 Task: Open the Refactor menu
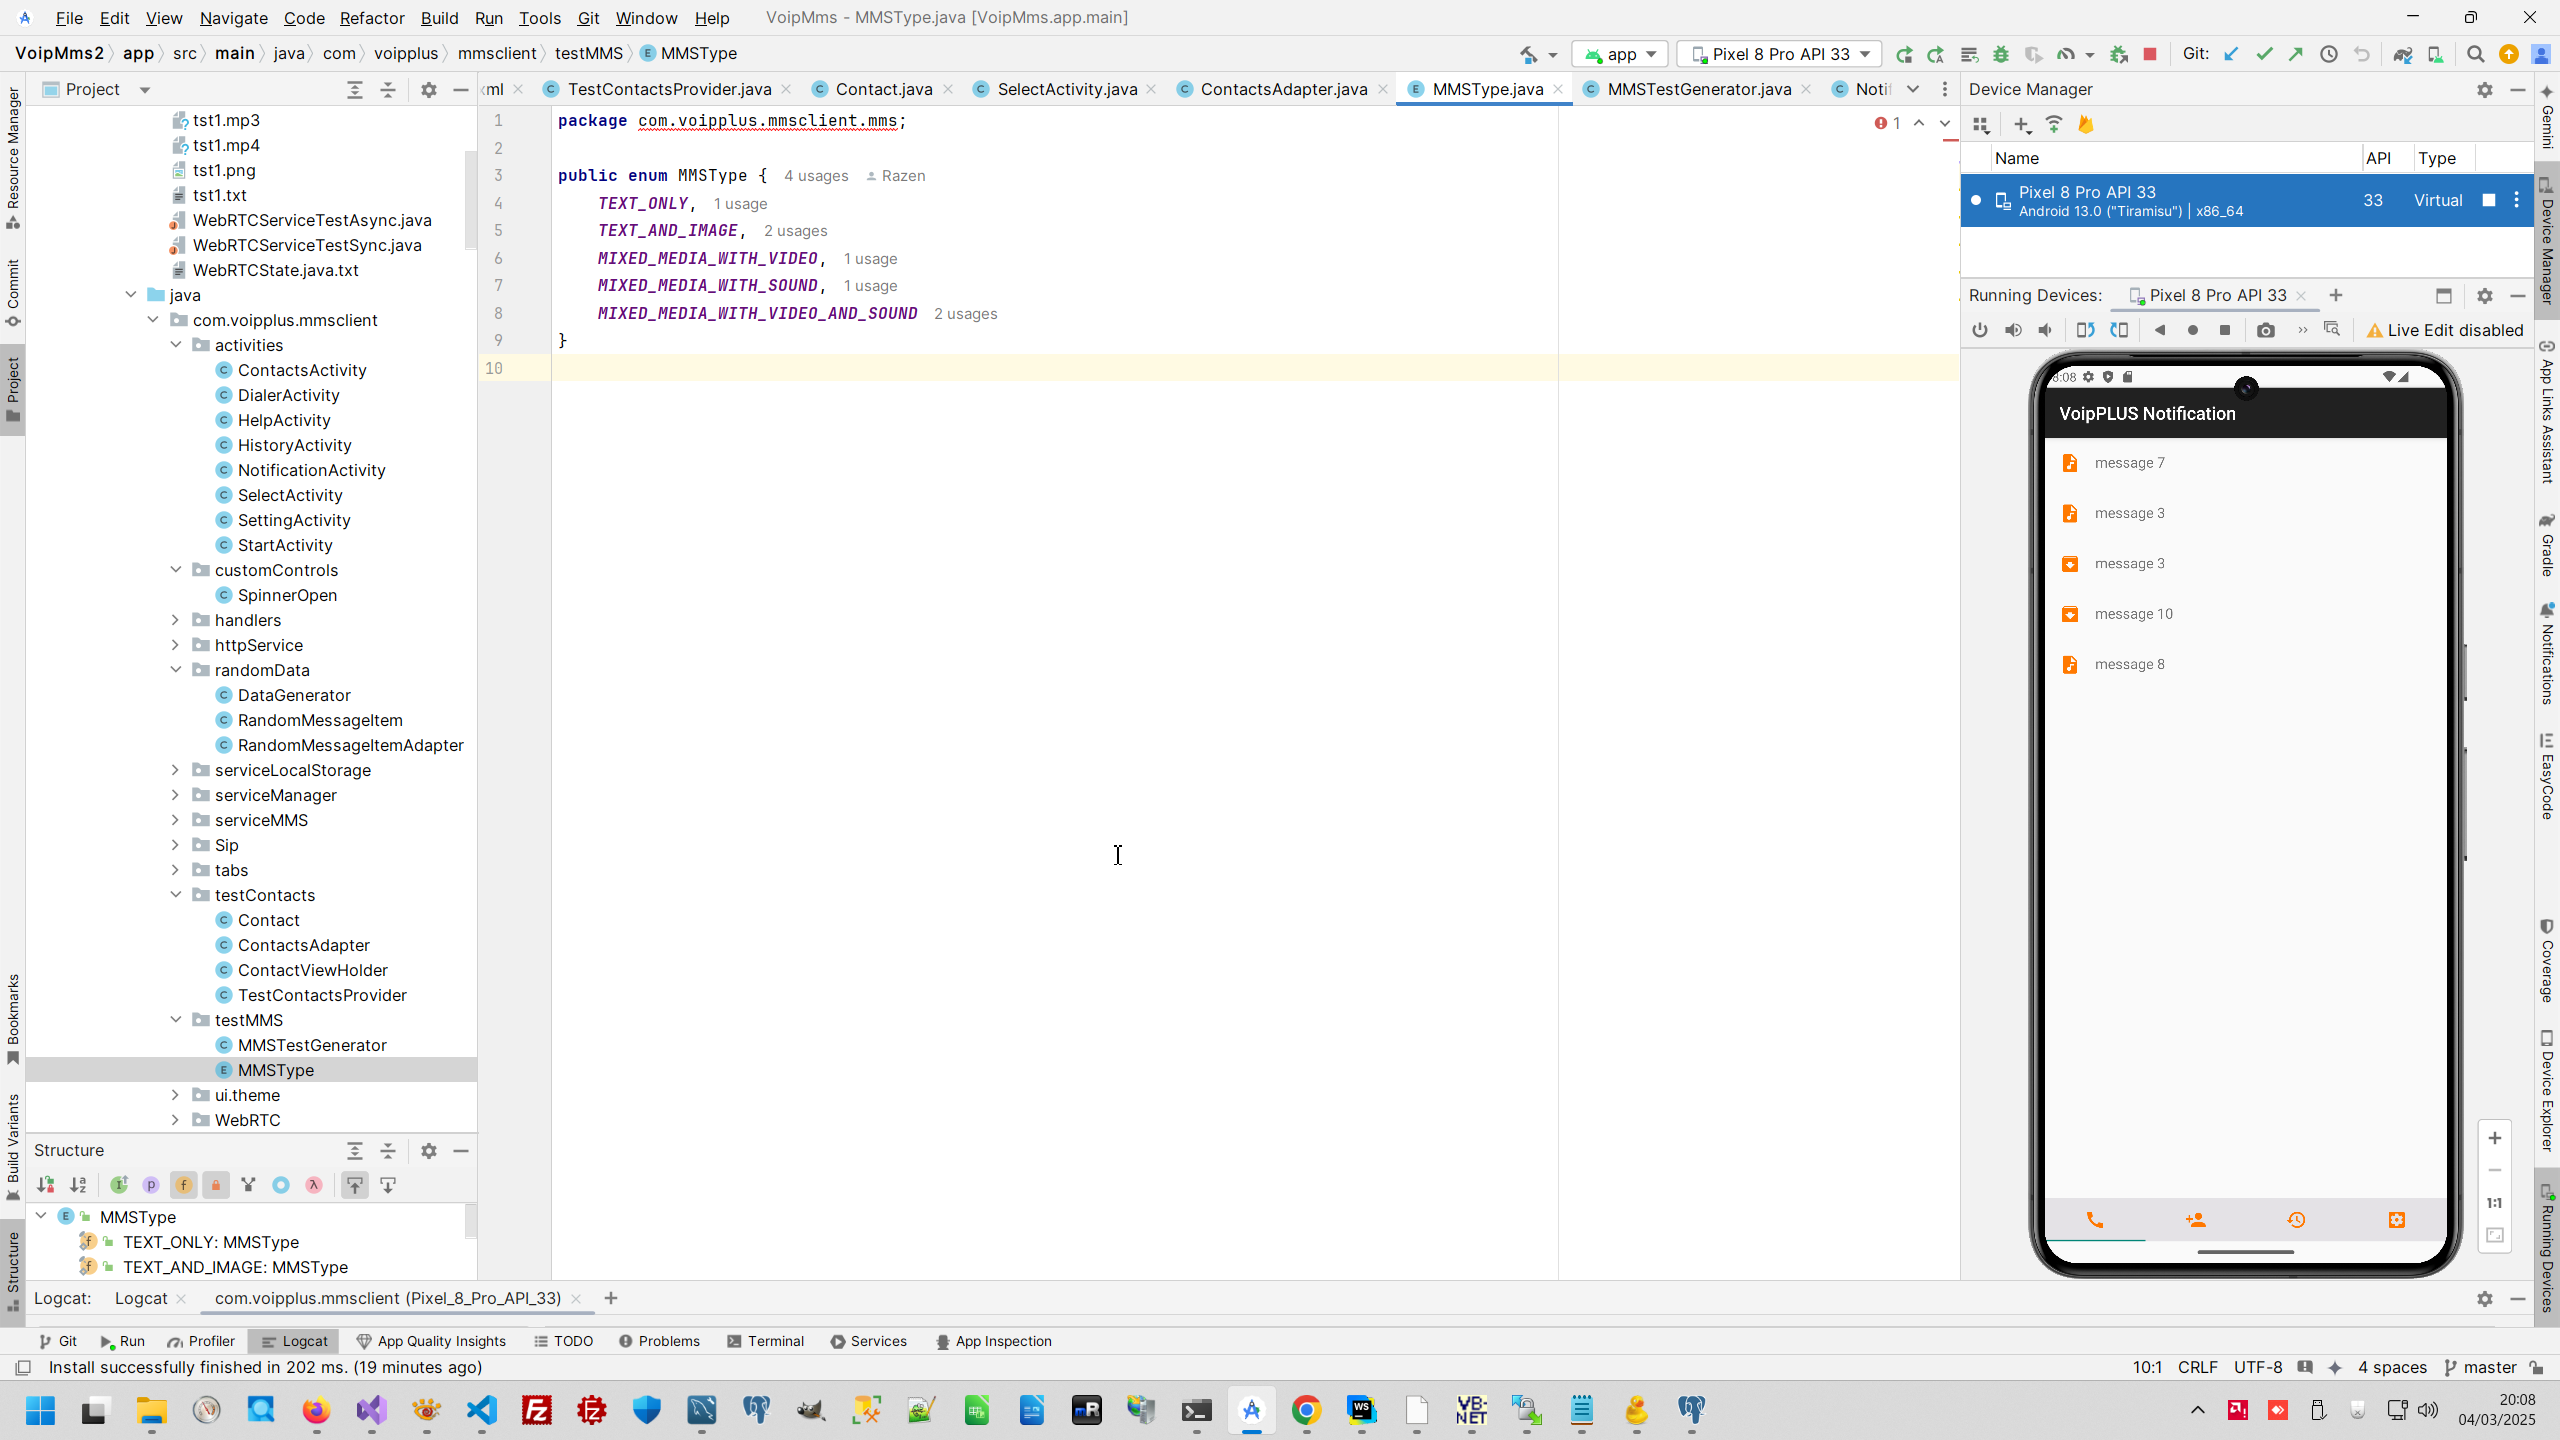(x=371, y=18)
